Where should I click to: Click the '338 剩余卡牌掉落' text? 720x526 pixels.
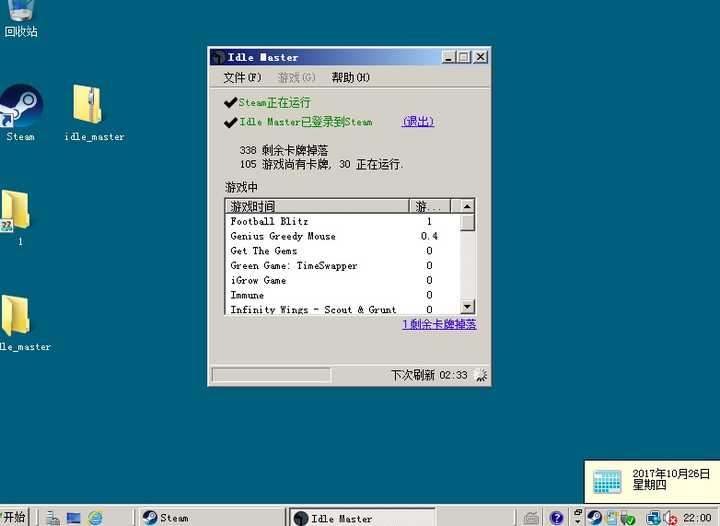[x=283, y=150]
